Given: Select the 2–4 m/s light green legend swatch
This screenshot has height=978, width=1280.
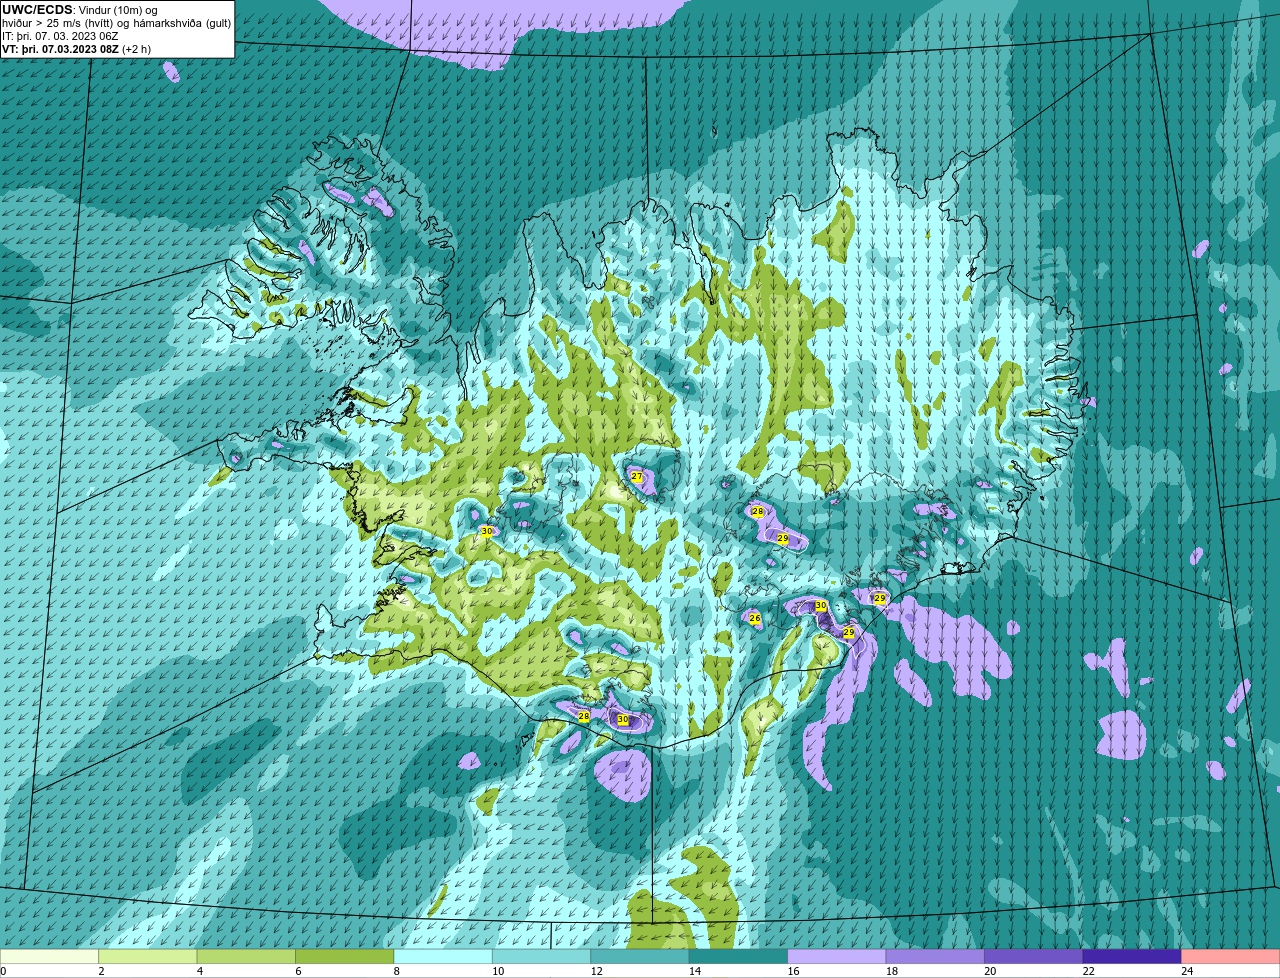Looking at the screenshot, I should (x=148, y=957).
